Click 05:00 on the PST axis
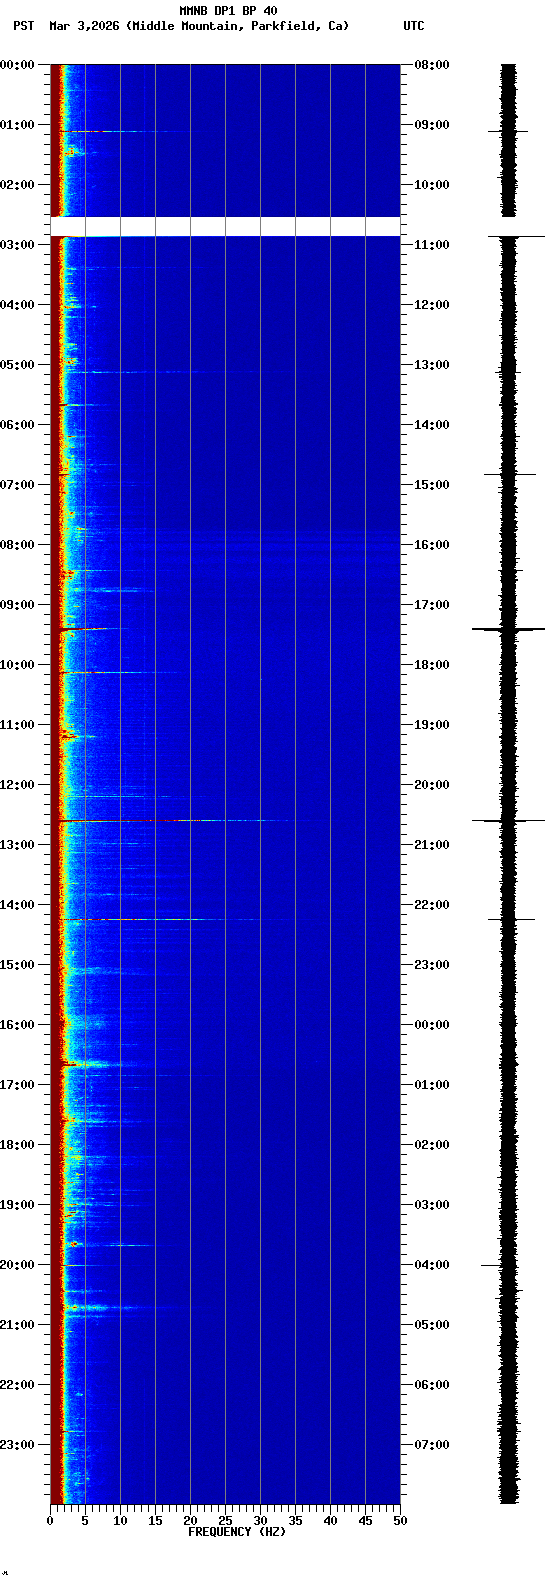The image size is (552, 1584). tap(17, 365)
